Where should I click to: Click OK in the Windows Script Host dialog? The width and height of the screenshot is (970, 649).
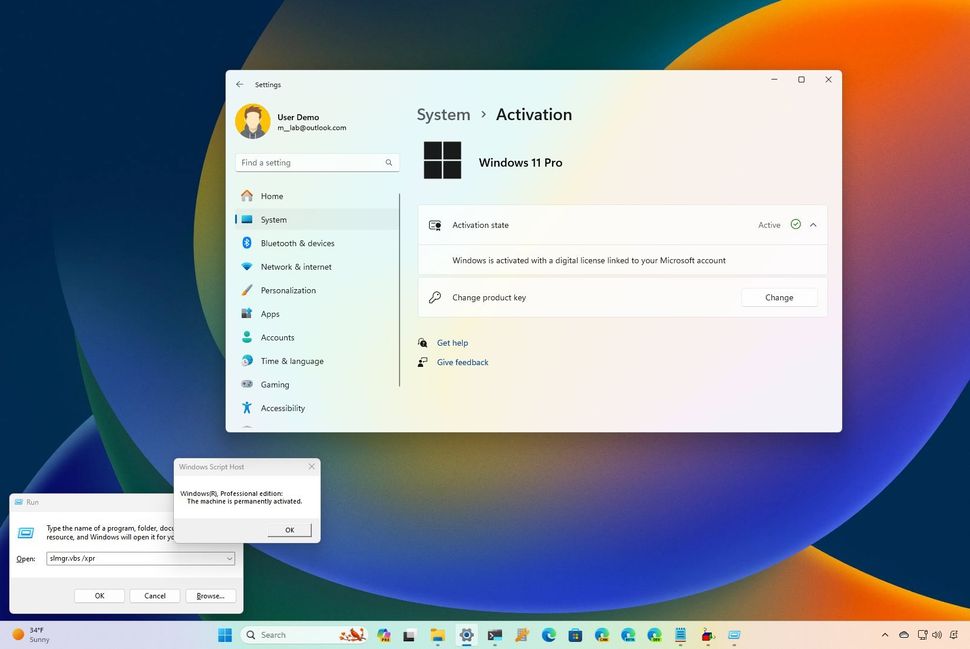click(289, 529)
